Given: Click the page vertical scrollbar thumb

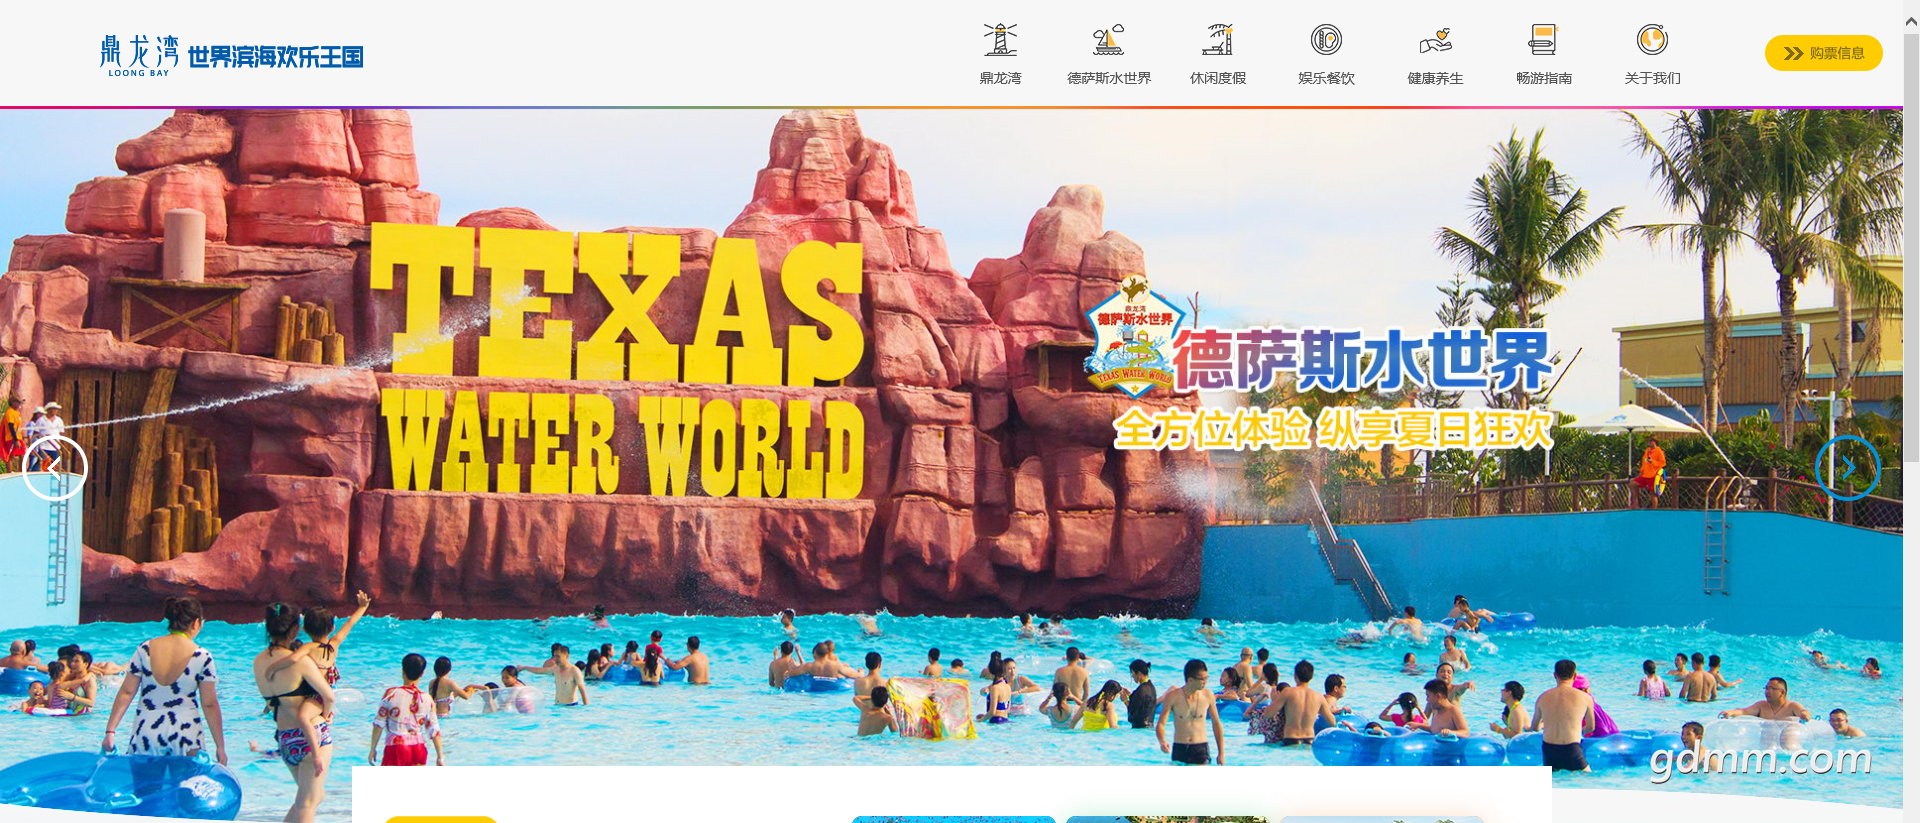Looking at the screenshot, I should point(1911,250).
